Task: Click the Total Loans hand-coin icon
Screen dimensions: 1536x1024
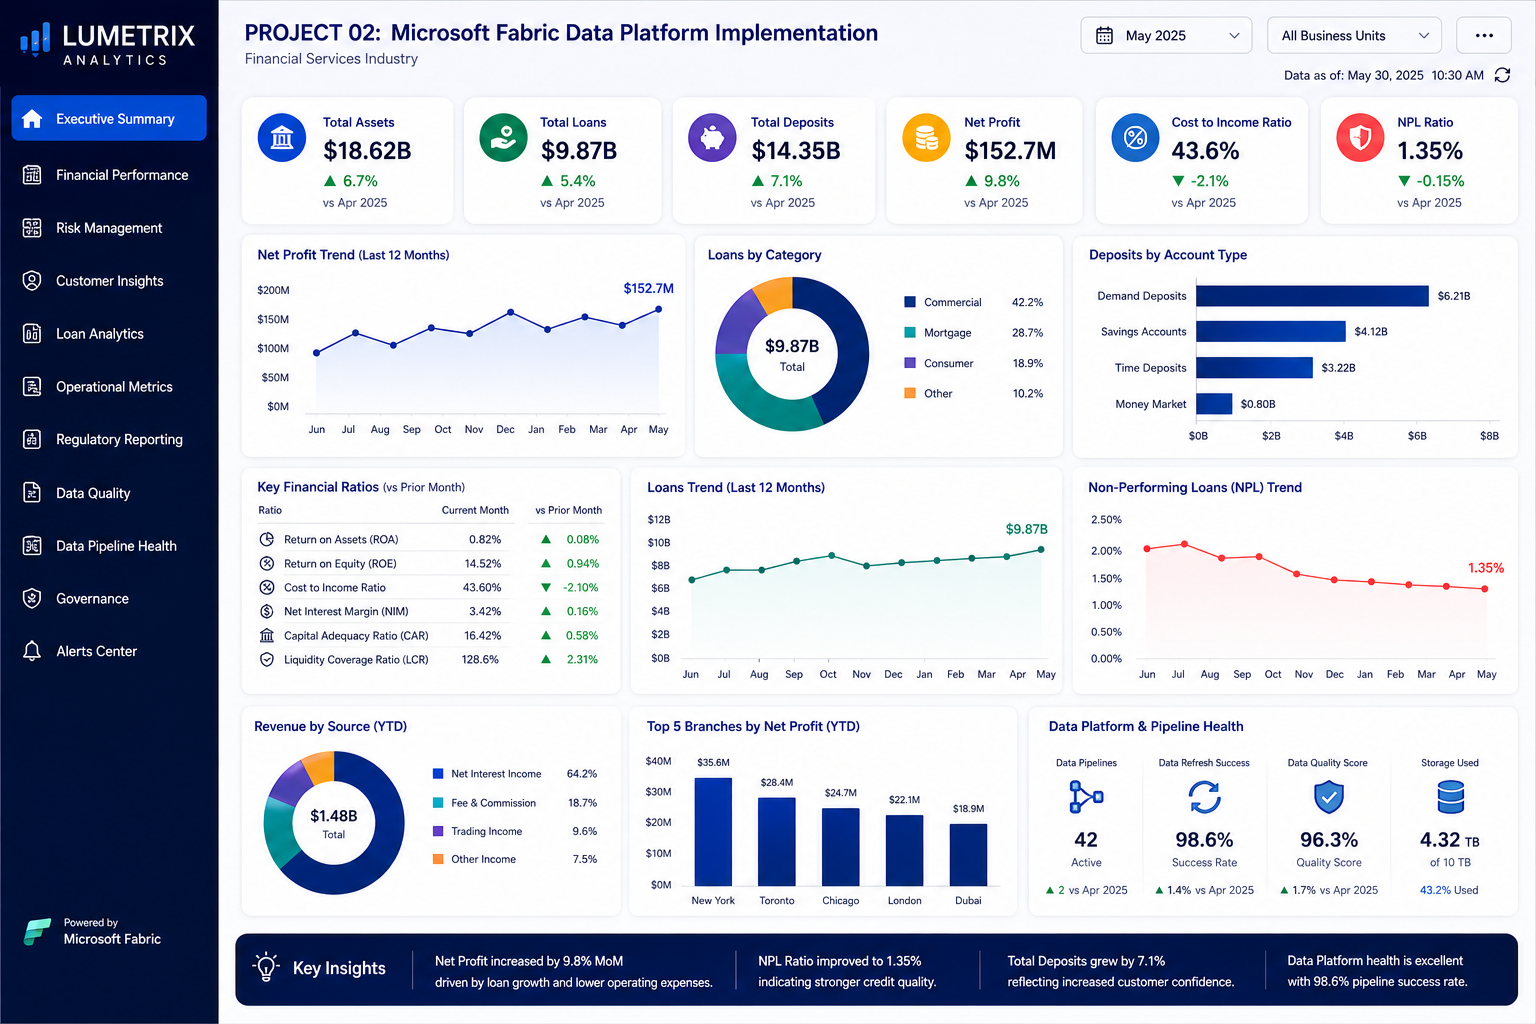Action: click(503, 138)
